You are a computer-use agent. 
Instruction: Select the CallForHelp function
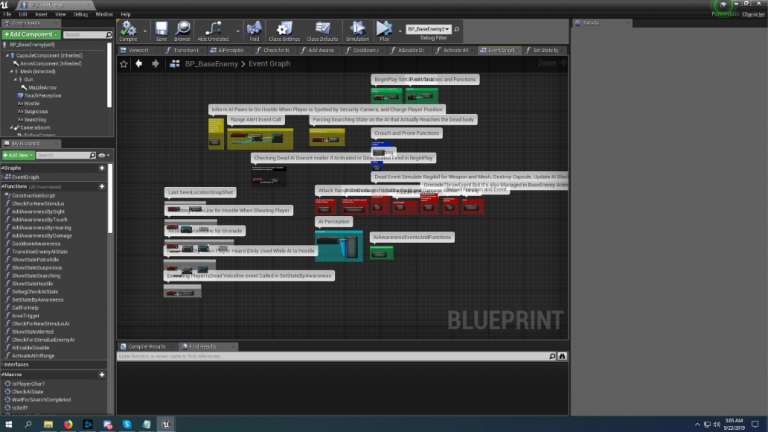pyautogui.click(x=25, y=308)
